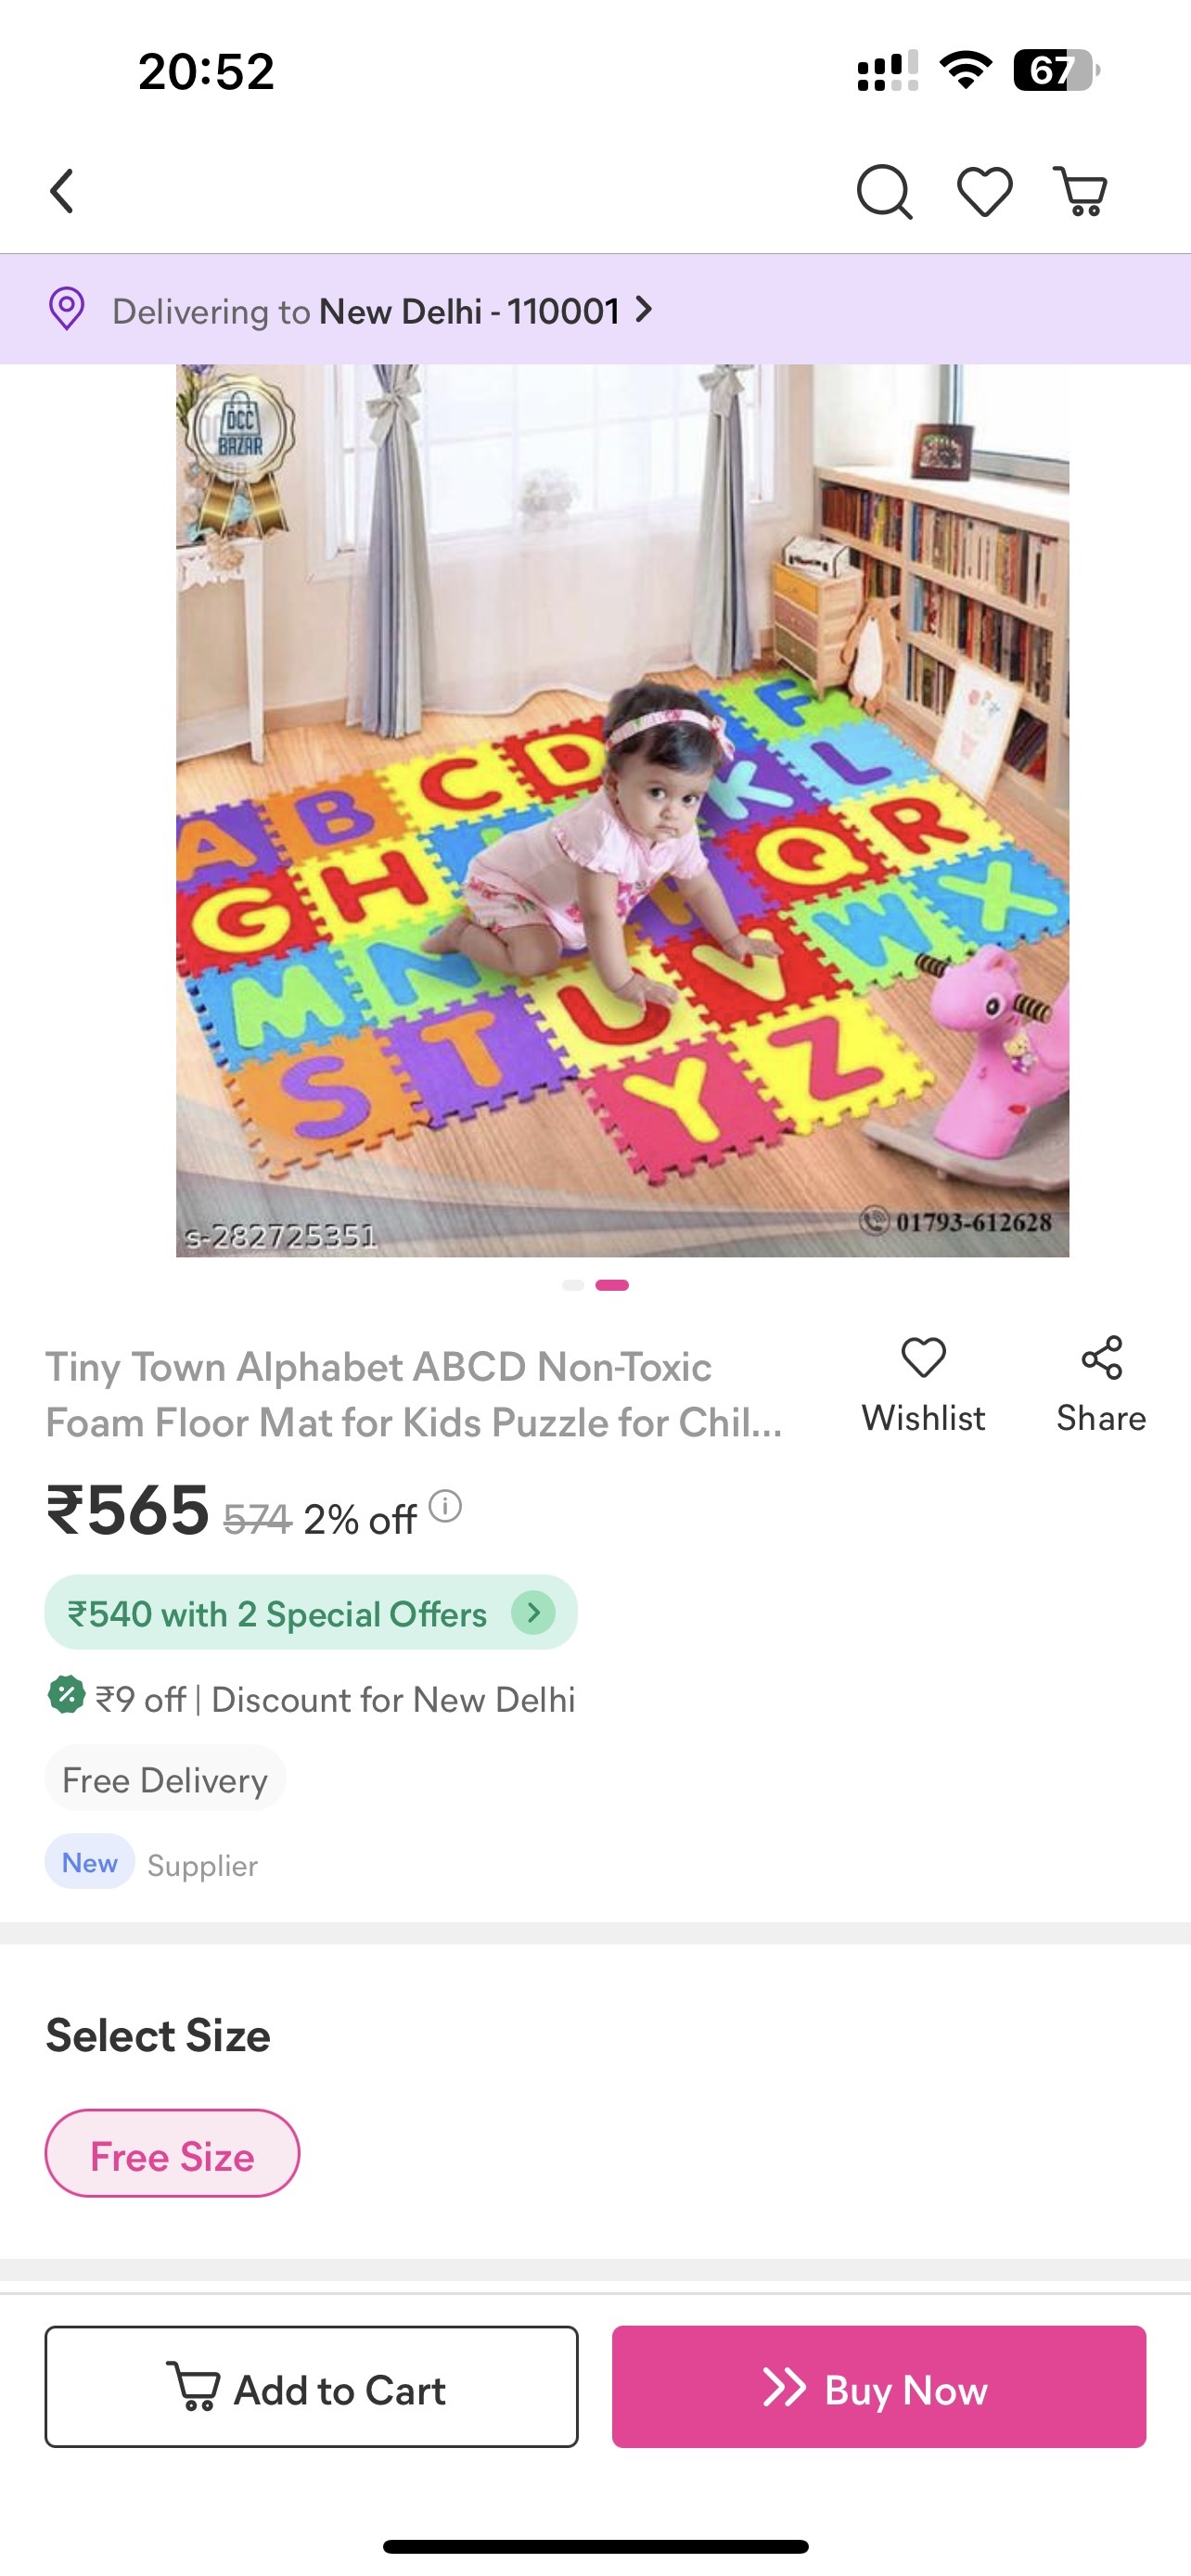Tap the price info circle icon
Screen dimensions: 1191x2576
[445, 1505]
